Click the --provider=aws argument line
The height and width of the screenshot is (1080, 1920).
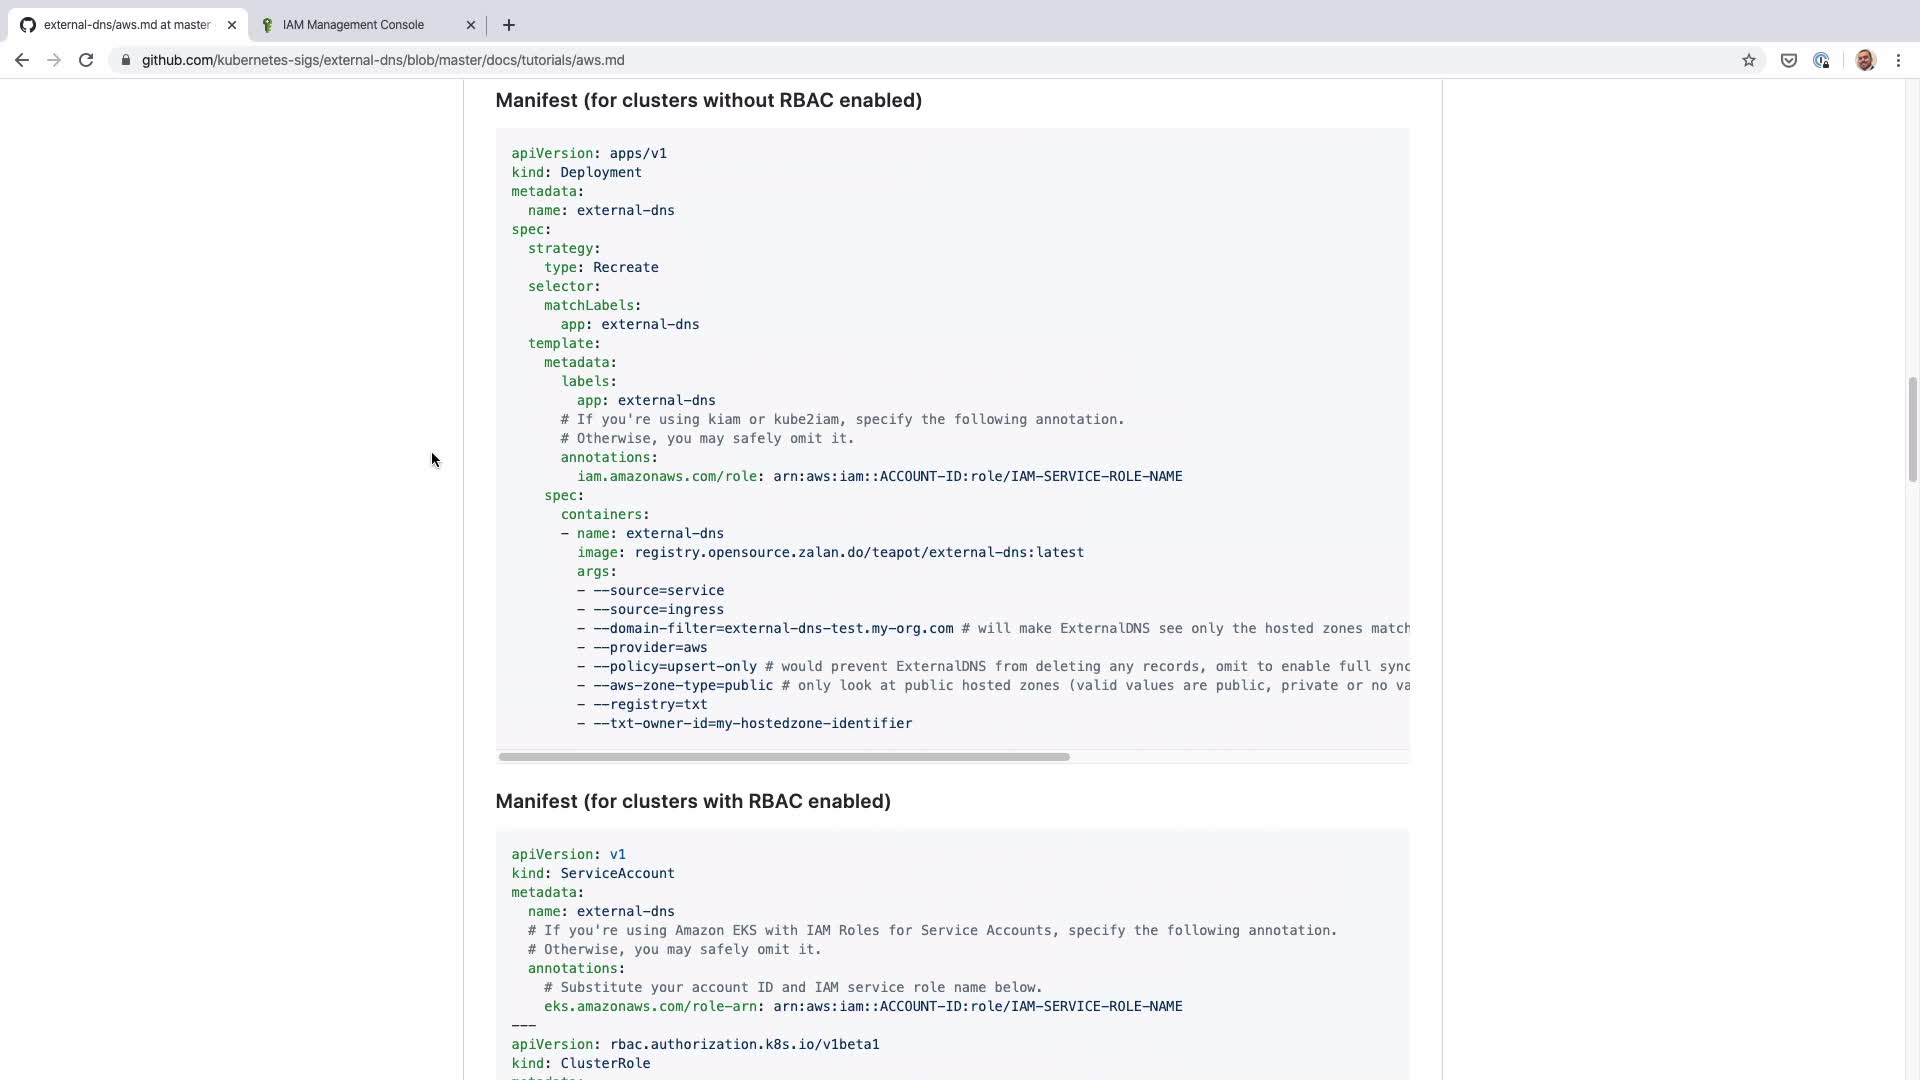(650, 647)
